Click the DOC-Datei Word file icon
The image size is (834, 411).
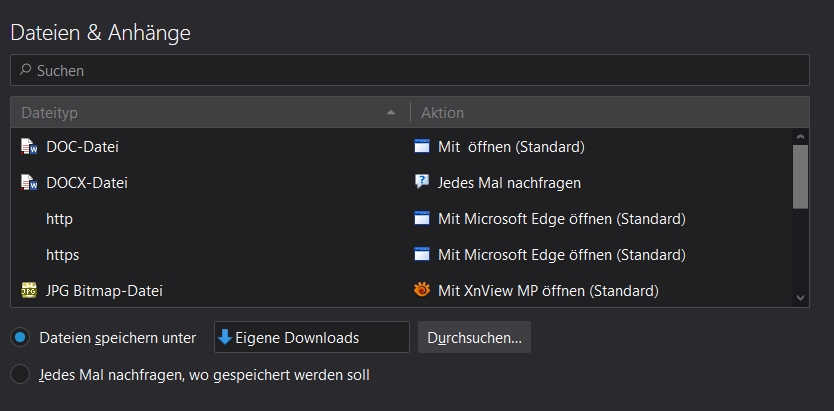[28, 147]
